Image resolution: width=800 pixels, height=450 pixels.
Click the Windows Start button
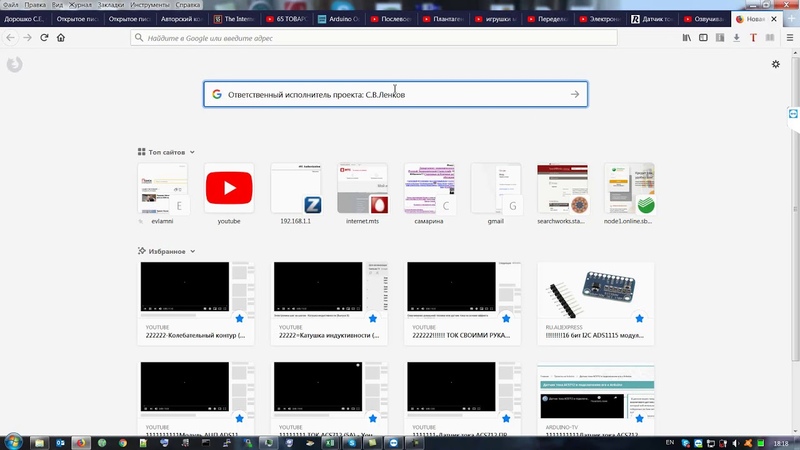[14, 441]
